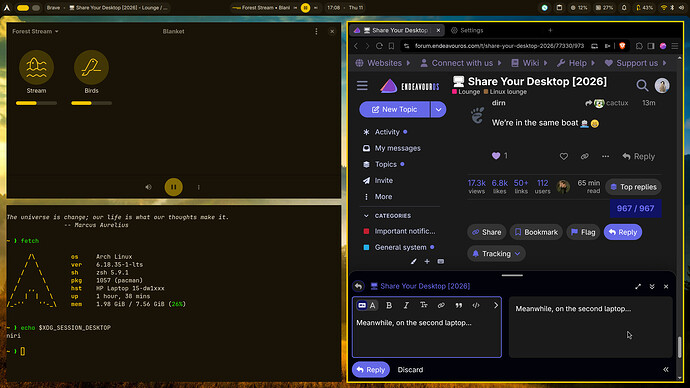Open the dropdown arrow beside New Topic
Screen dimensions: 690x388
438,110
